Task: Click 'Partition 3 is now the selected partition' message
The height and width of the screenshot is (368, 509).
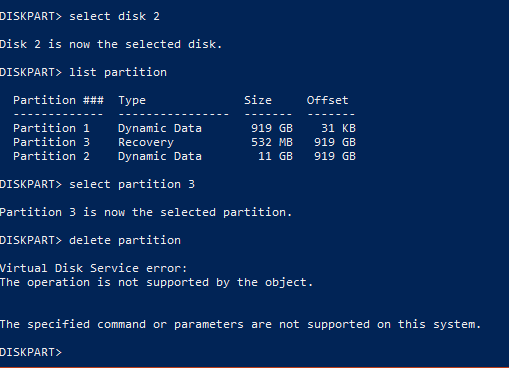Action: click(146, 212)
